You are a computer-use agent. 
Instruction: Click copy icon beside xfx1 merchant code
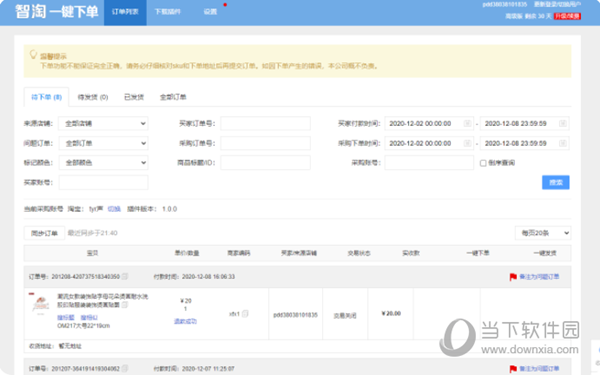coord(245,314)
